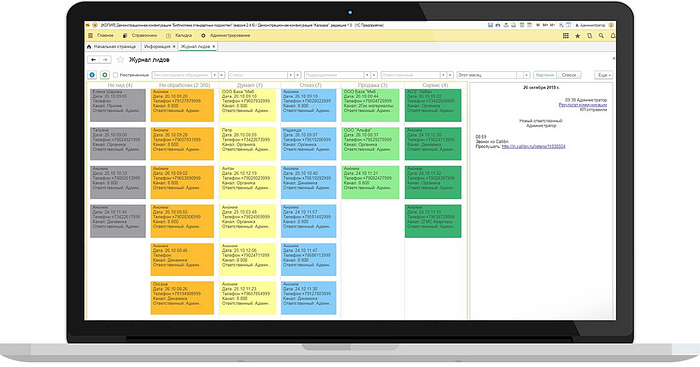Open the 'Калидка' section
This screenshot has height=367, width=700.
click(183, 35)
